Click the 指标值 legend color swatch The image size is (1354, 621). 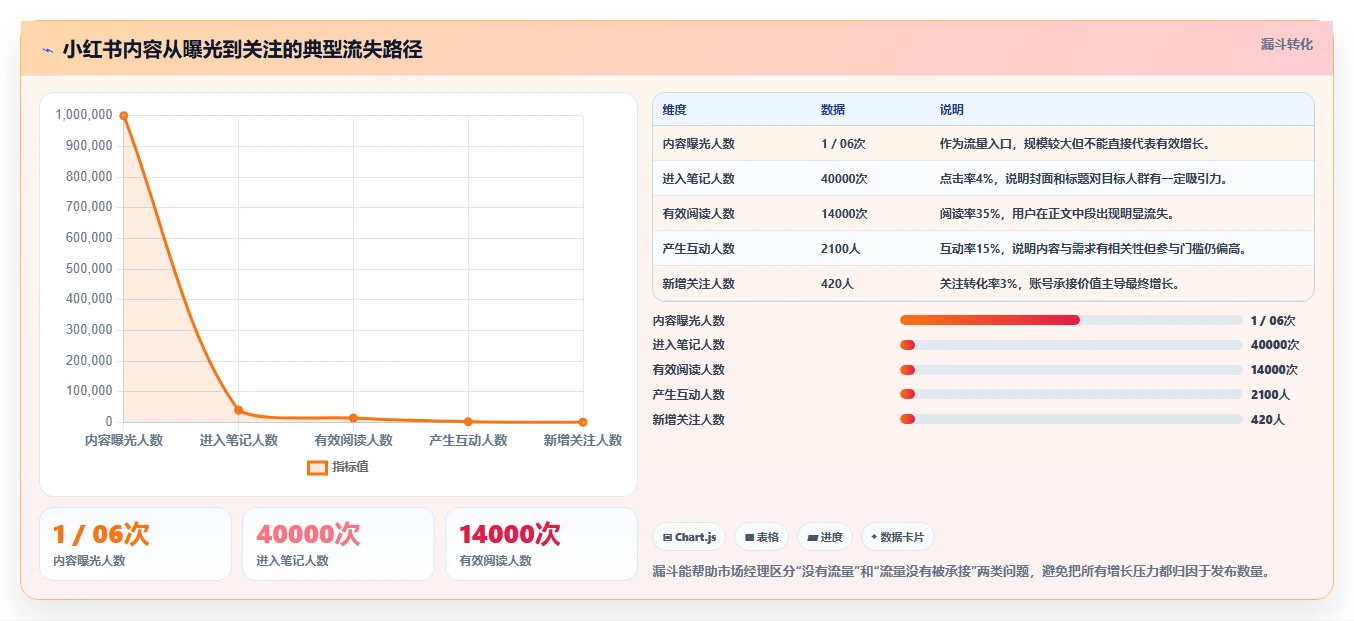[x=317, y=467]
